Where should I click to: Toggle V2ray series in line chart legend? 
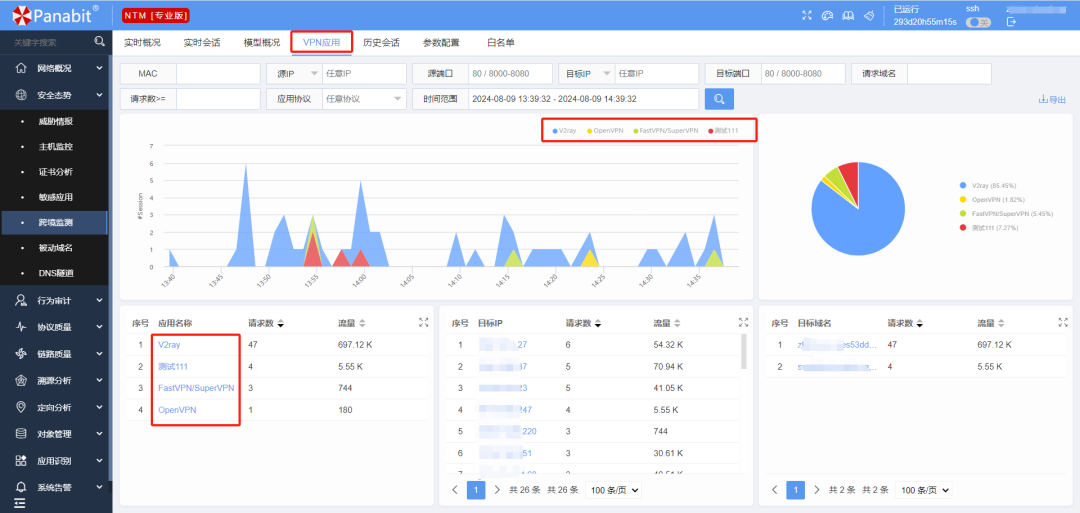pyautogui.click(x=564, y=130)
